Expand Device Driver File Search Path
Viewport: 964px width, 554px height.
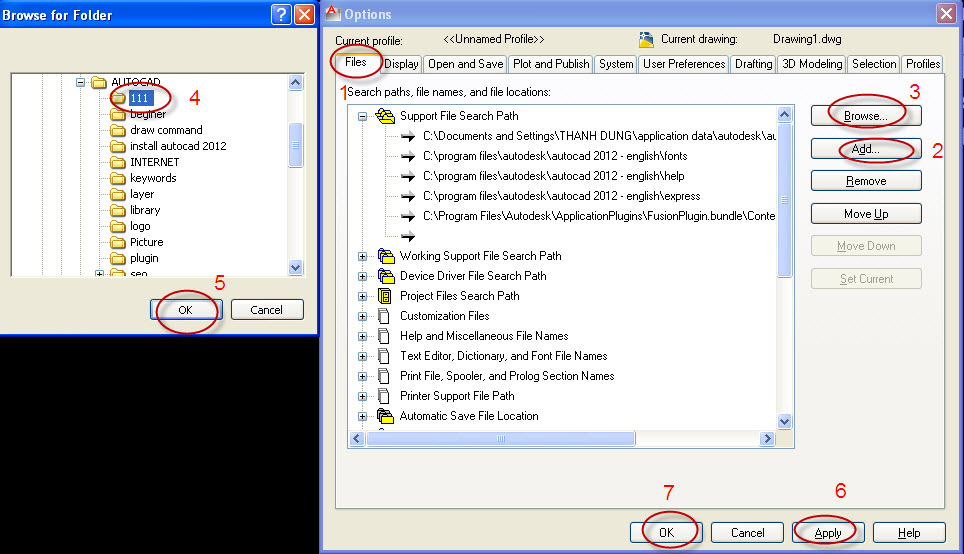(363, 277)
